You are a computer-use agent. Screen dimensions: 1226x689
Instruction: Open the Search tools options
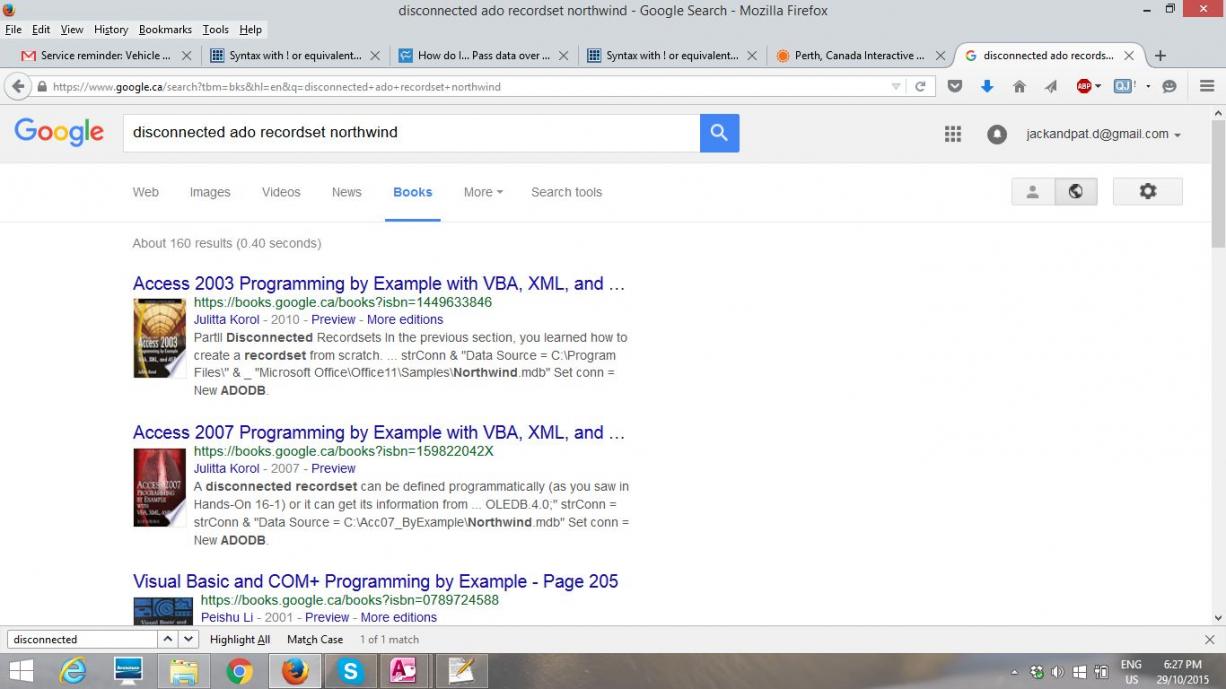[x=567, y=192]
